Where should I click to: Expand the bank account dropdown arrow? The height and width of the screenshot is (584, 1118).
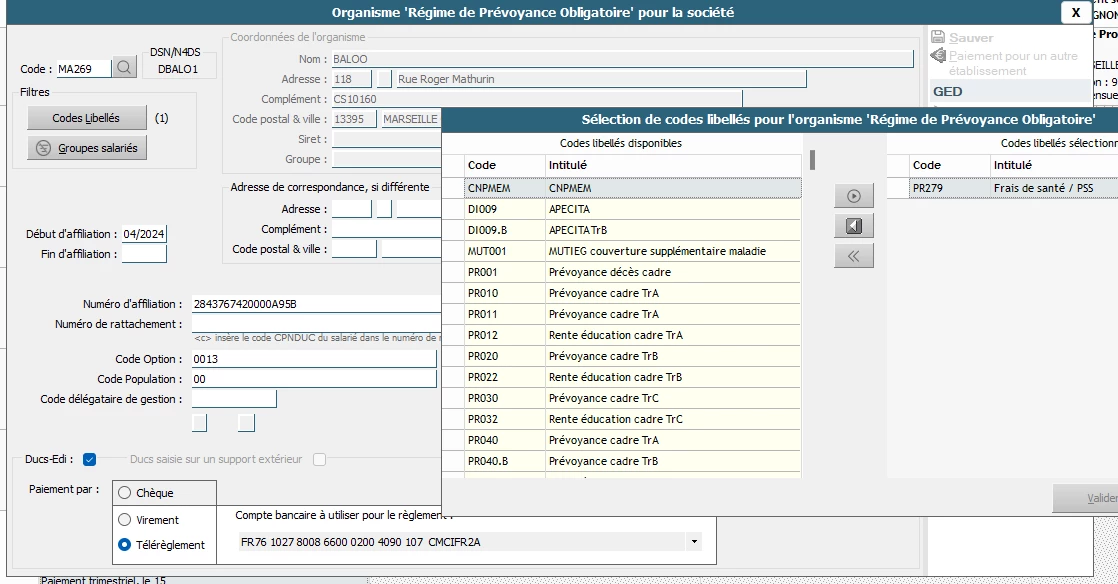pos(694,542)
